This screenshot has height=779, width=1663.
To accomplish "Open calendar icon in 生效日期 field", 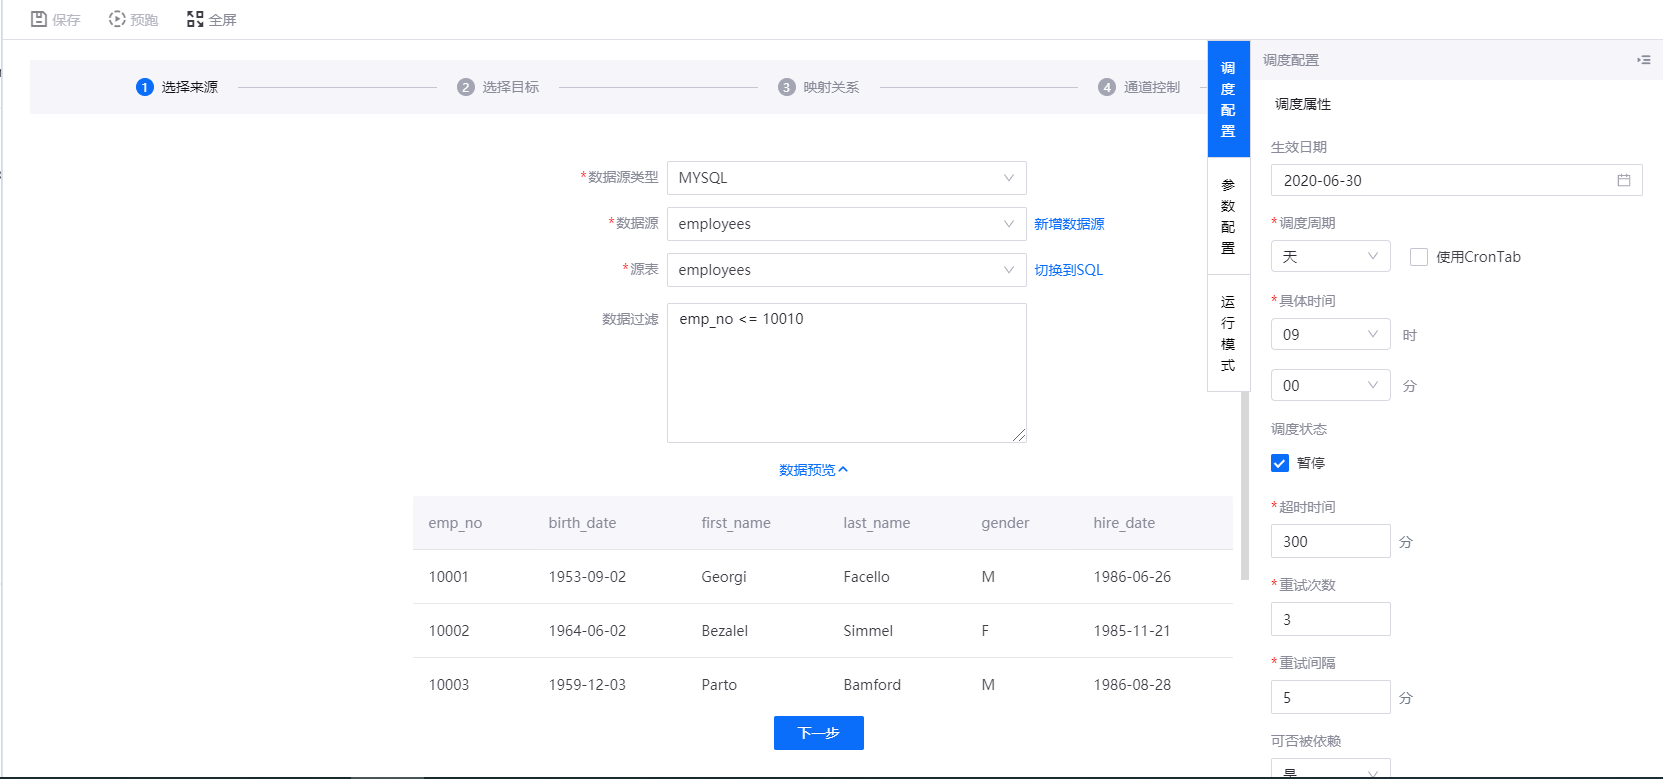I will (1623, 180).
